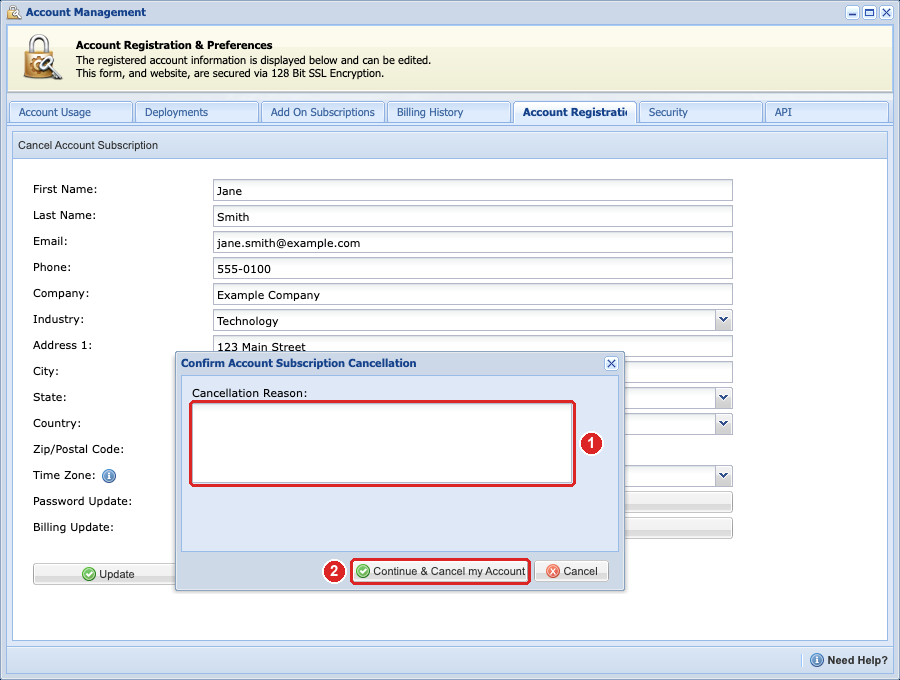Screen dimensions: 900x680
Task: Click the Billing Update label
Action: tap(73, 527)
